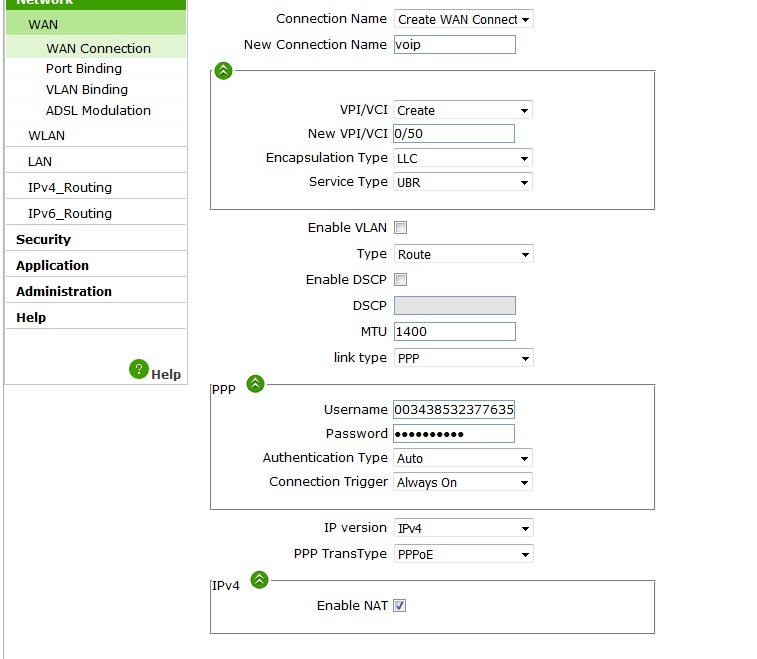The image size is (757, 659).
Task: Click the PPP Username text field
Action: tap(455, 410)
